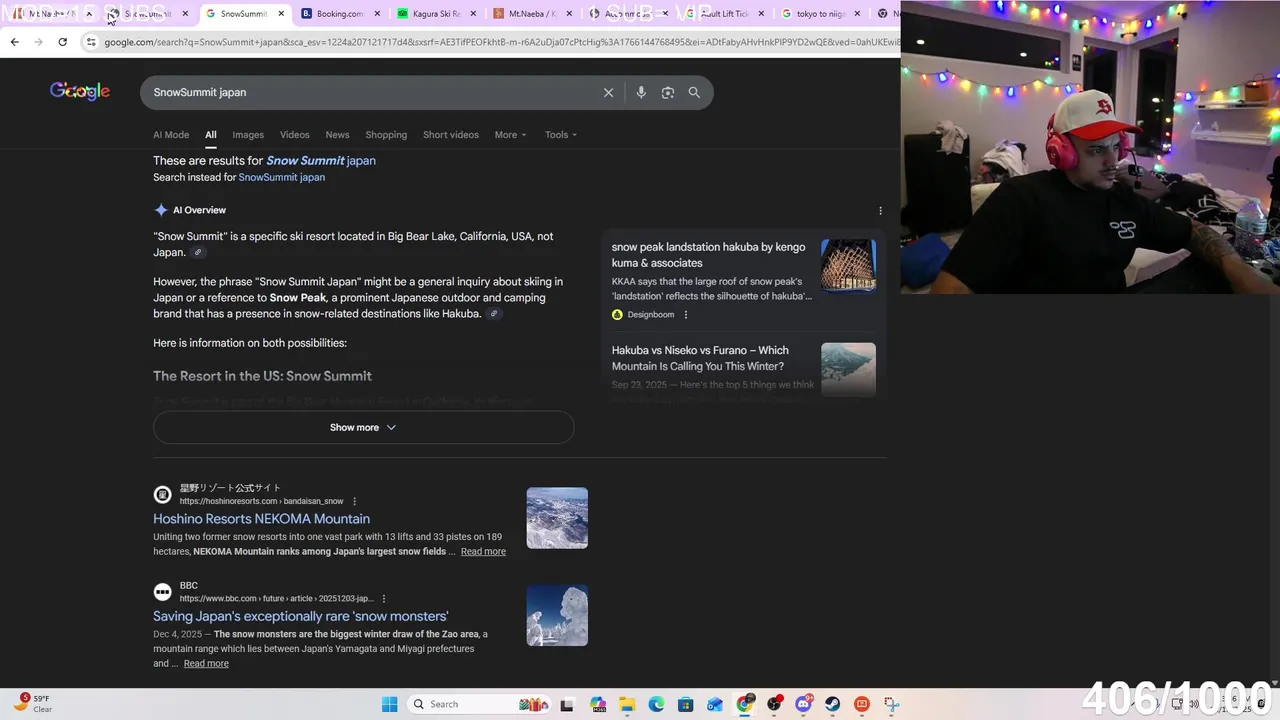Open Outlook from the taskbar

click(x=714, y=704)
